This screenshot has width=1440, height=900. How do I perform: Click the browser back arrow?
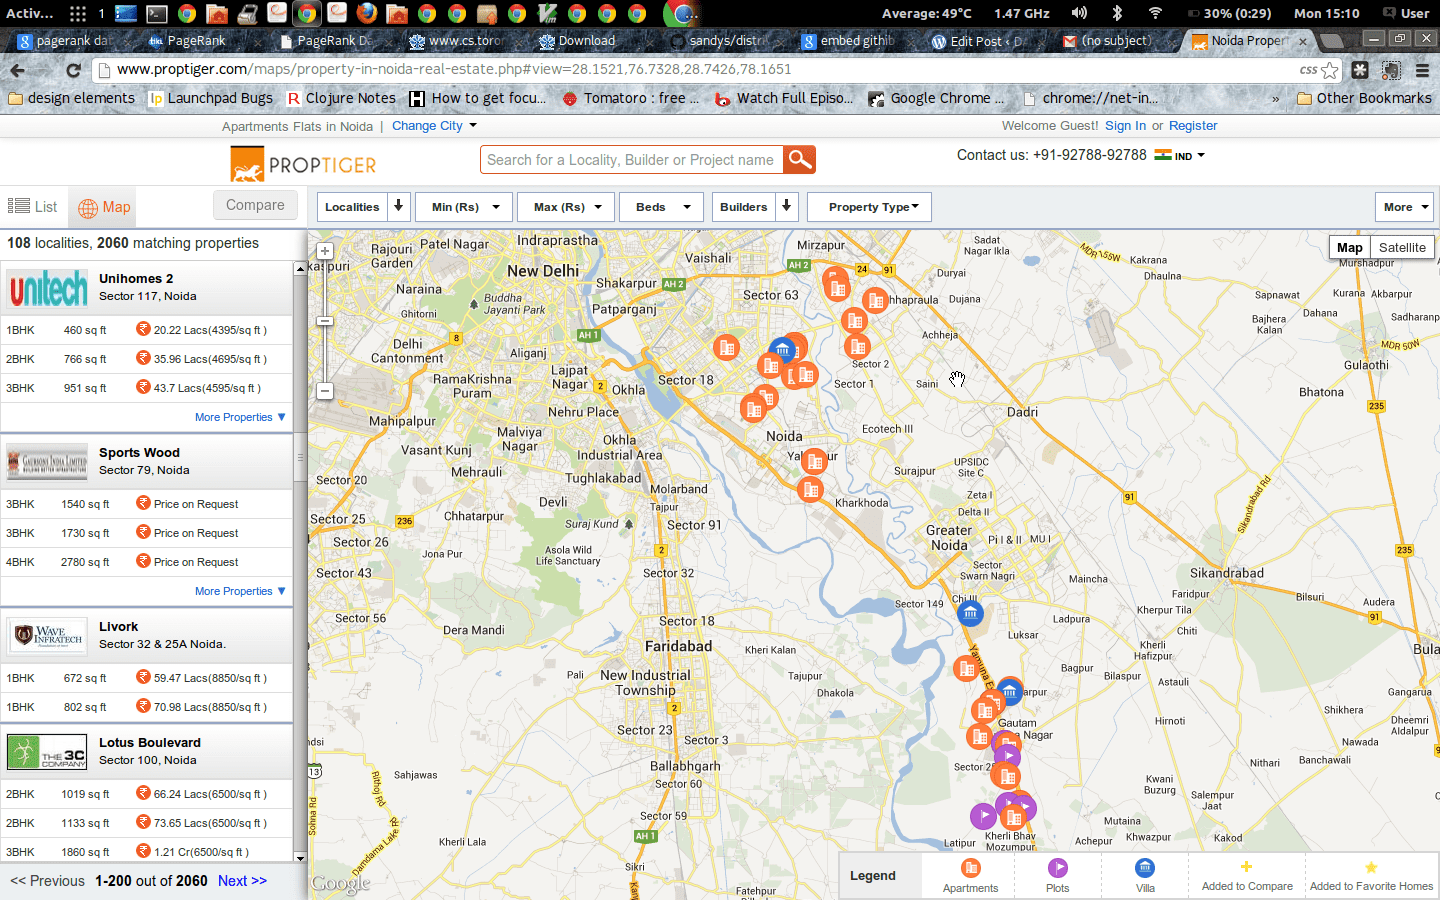coord(17,70)
